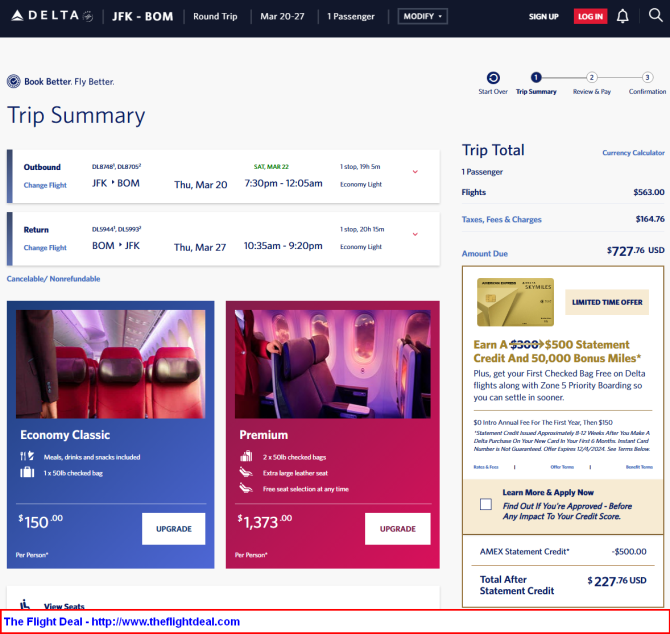Click the Start Over circular arrow icon

click(x=493, y=78)
